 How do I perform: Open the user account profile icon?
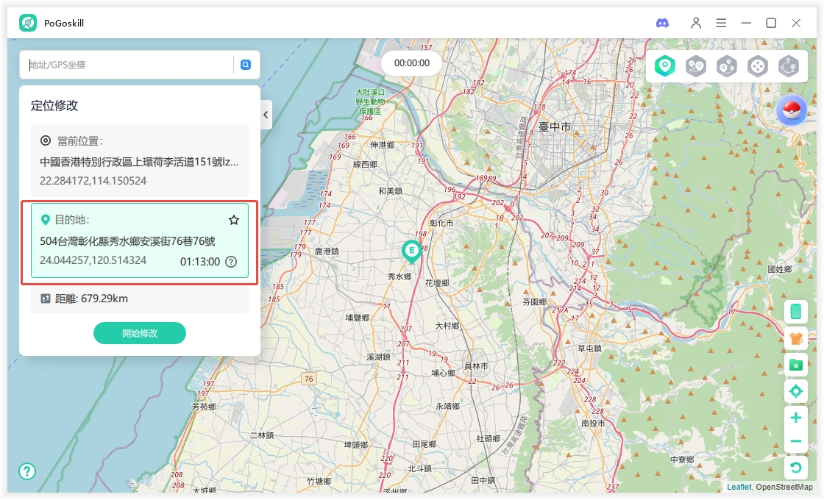tap(696, 22)
